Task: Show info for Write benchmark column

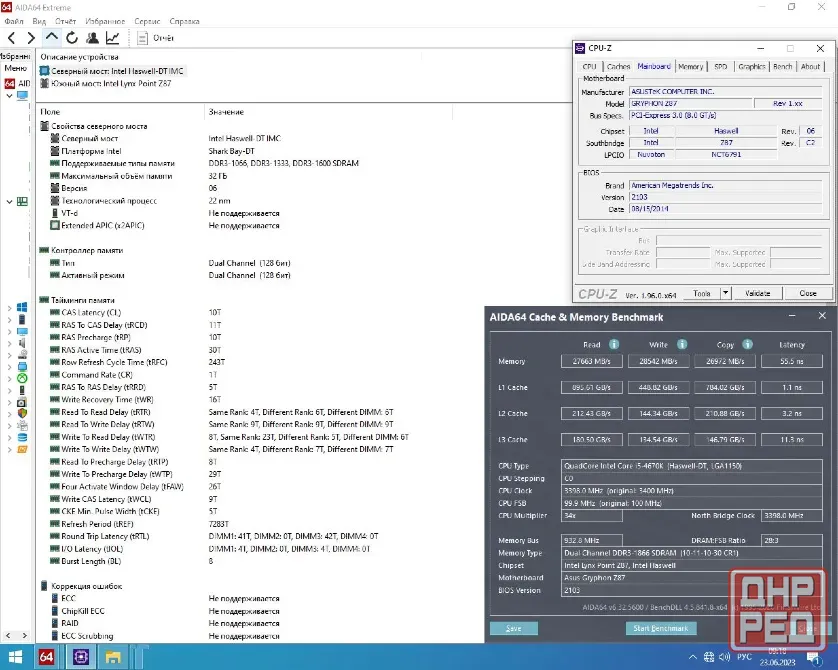Action: pyautogui.click(x=682, y=345)
